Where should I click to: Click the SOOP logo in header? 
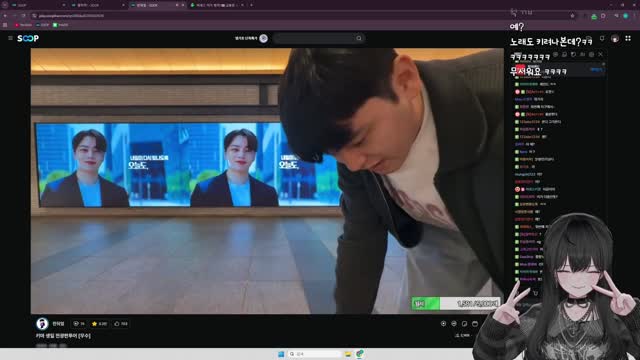tap(28, 38)
